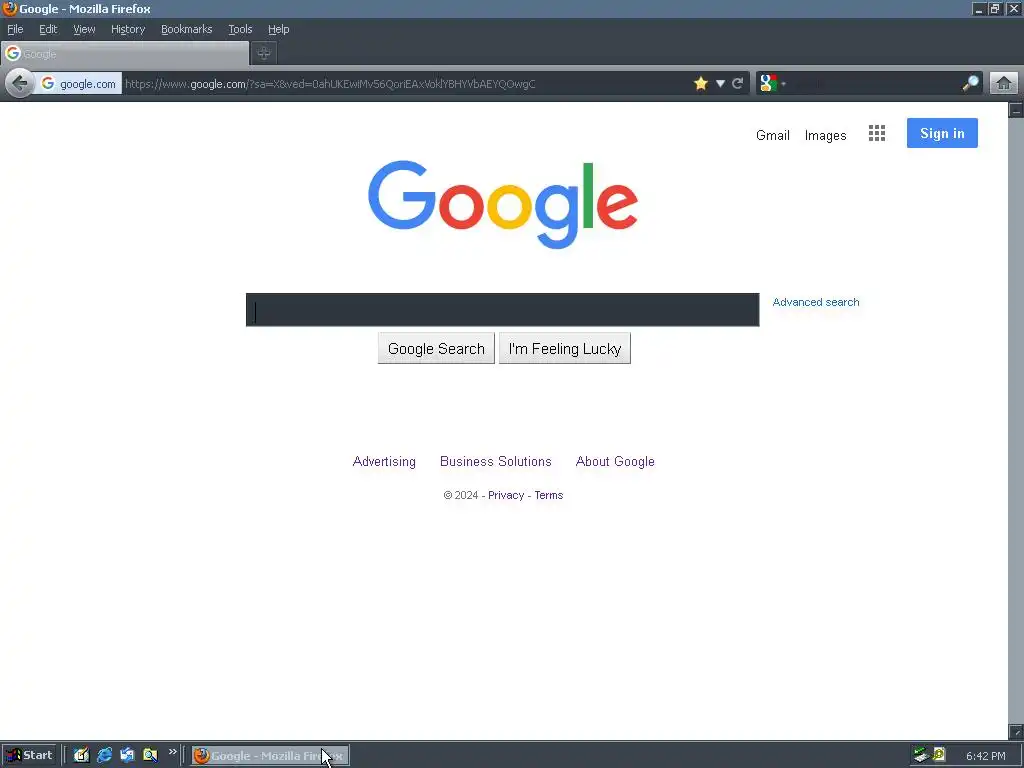Click the Back arrow in Firefox toolbar

20,84
